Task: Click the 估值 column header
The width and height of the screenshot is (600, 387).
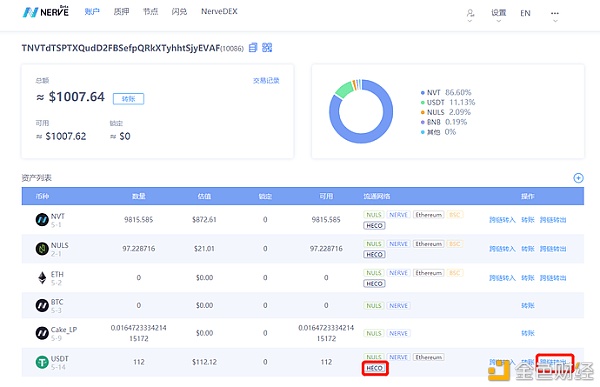Action: (x=204, y=196)
